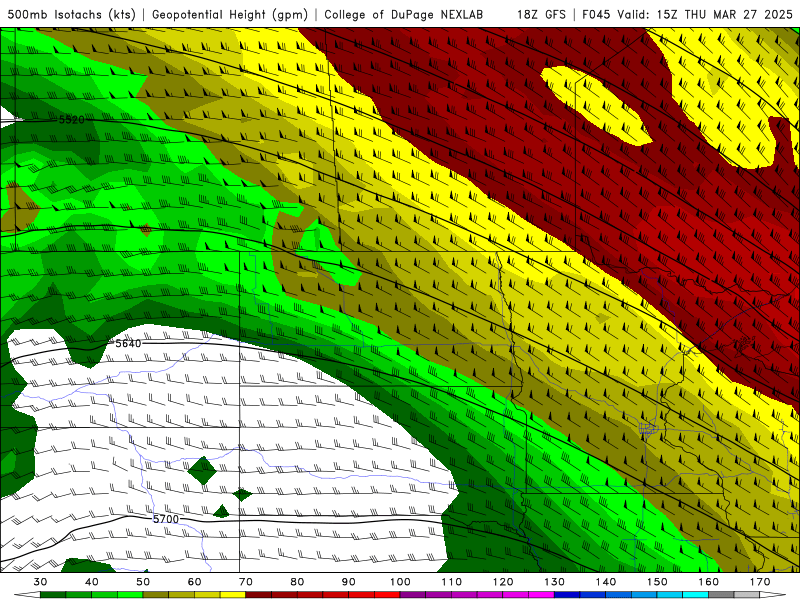Viewport: 800px width, 600px height.
Task: Click the "500mb Isotachs (kts)" title text
Action: click(x=71, y=14)
